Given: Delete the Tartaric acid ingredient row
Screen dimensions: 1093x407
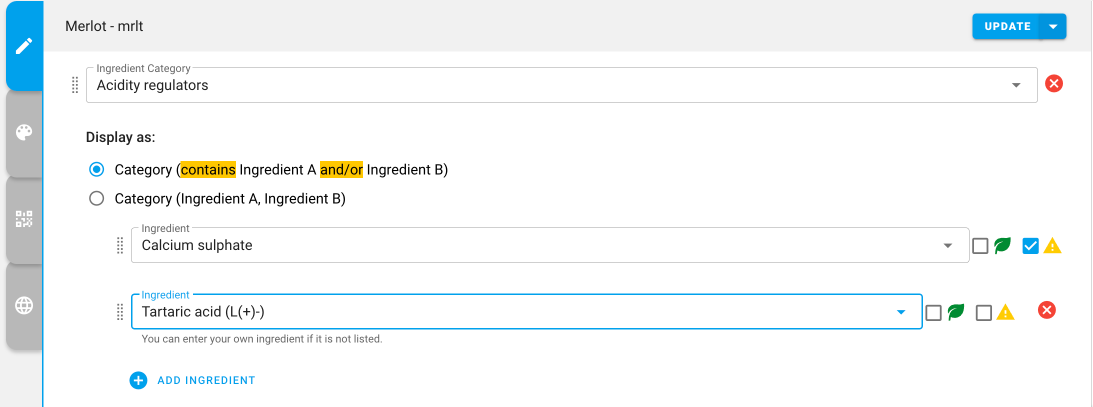Looking at the screenshot, I should point(1046,310).
